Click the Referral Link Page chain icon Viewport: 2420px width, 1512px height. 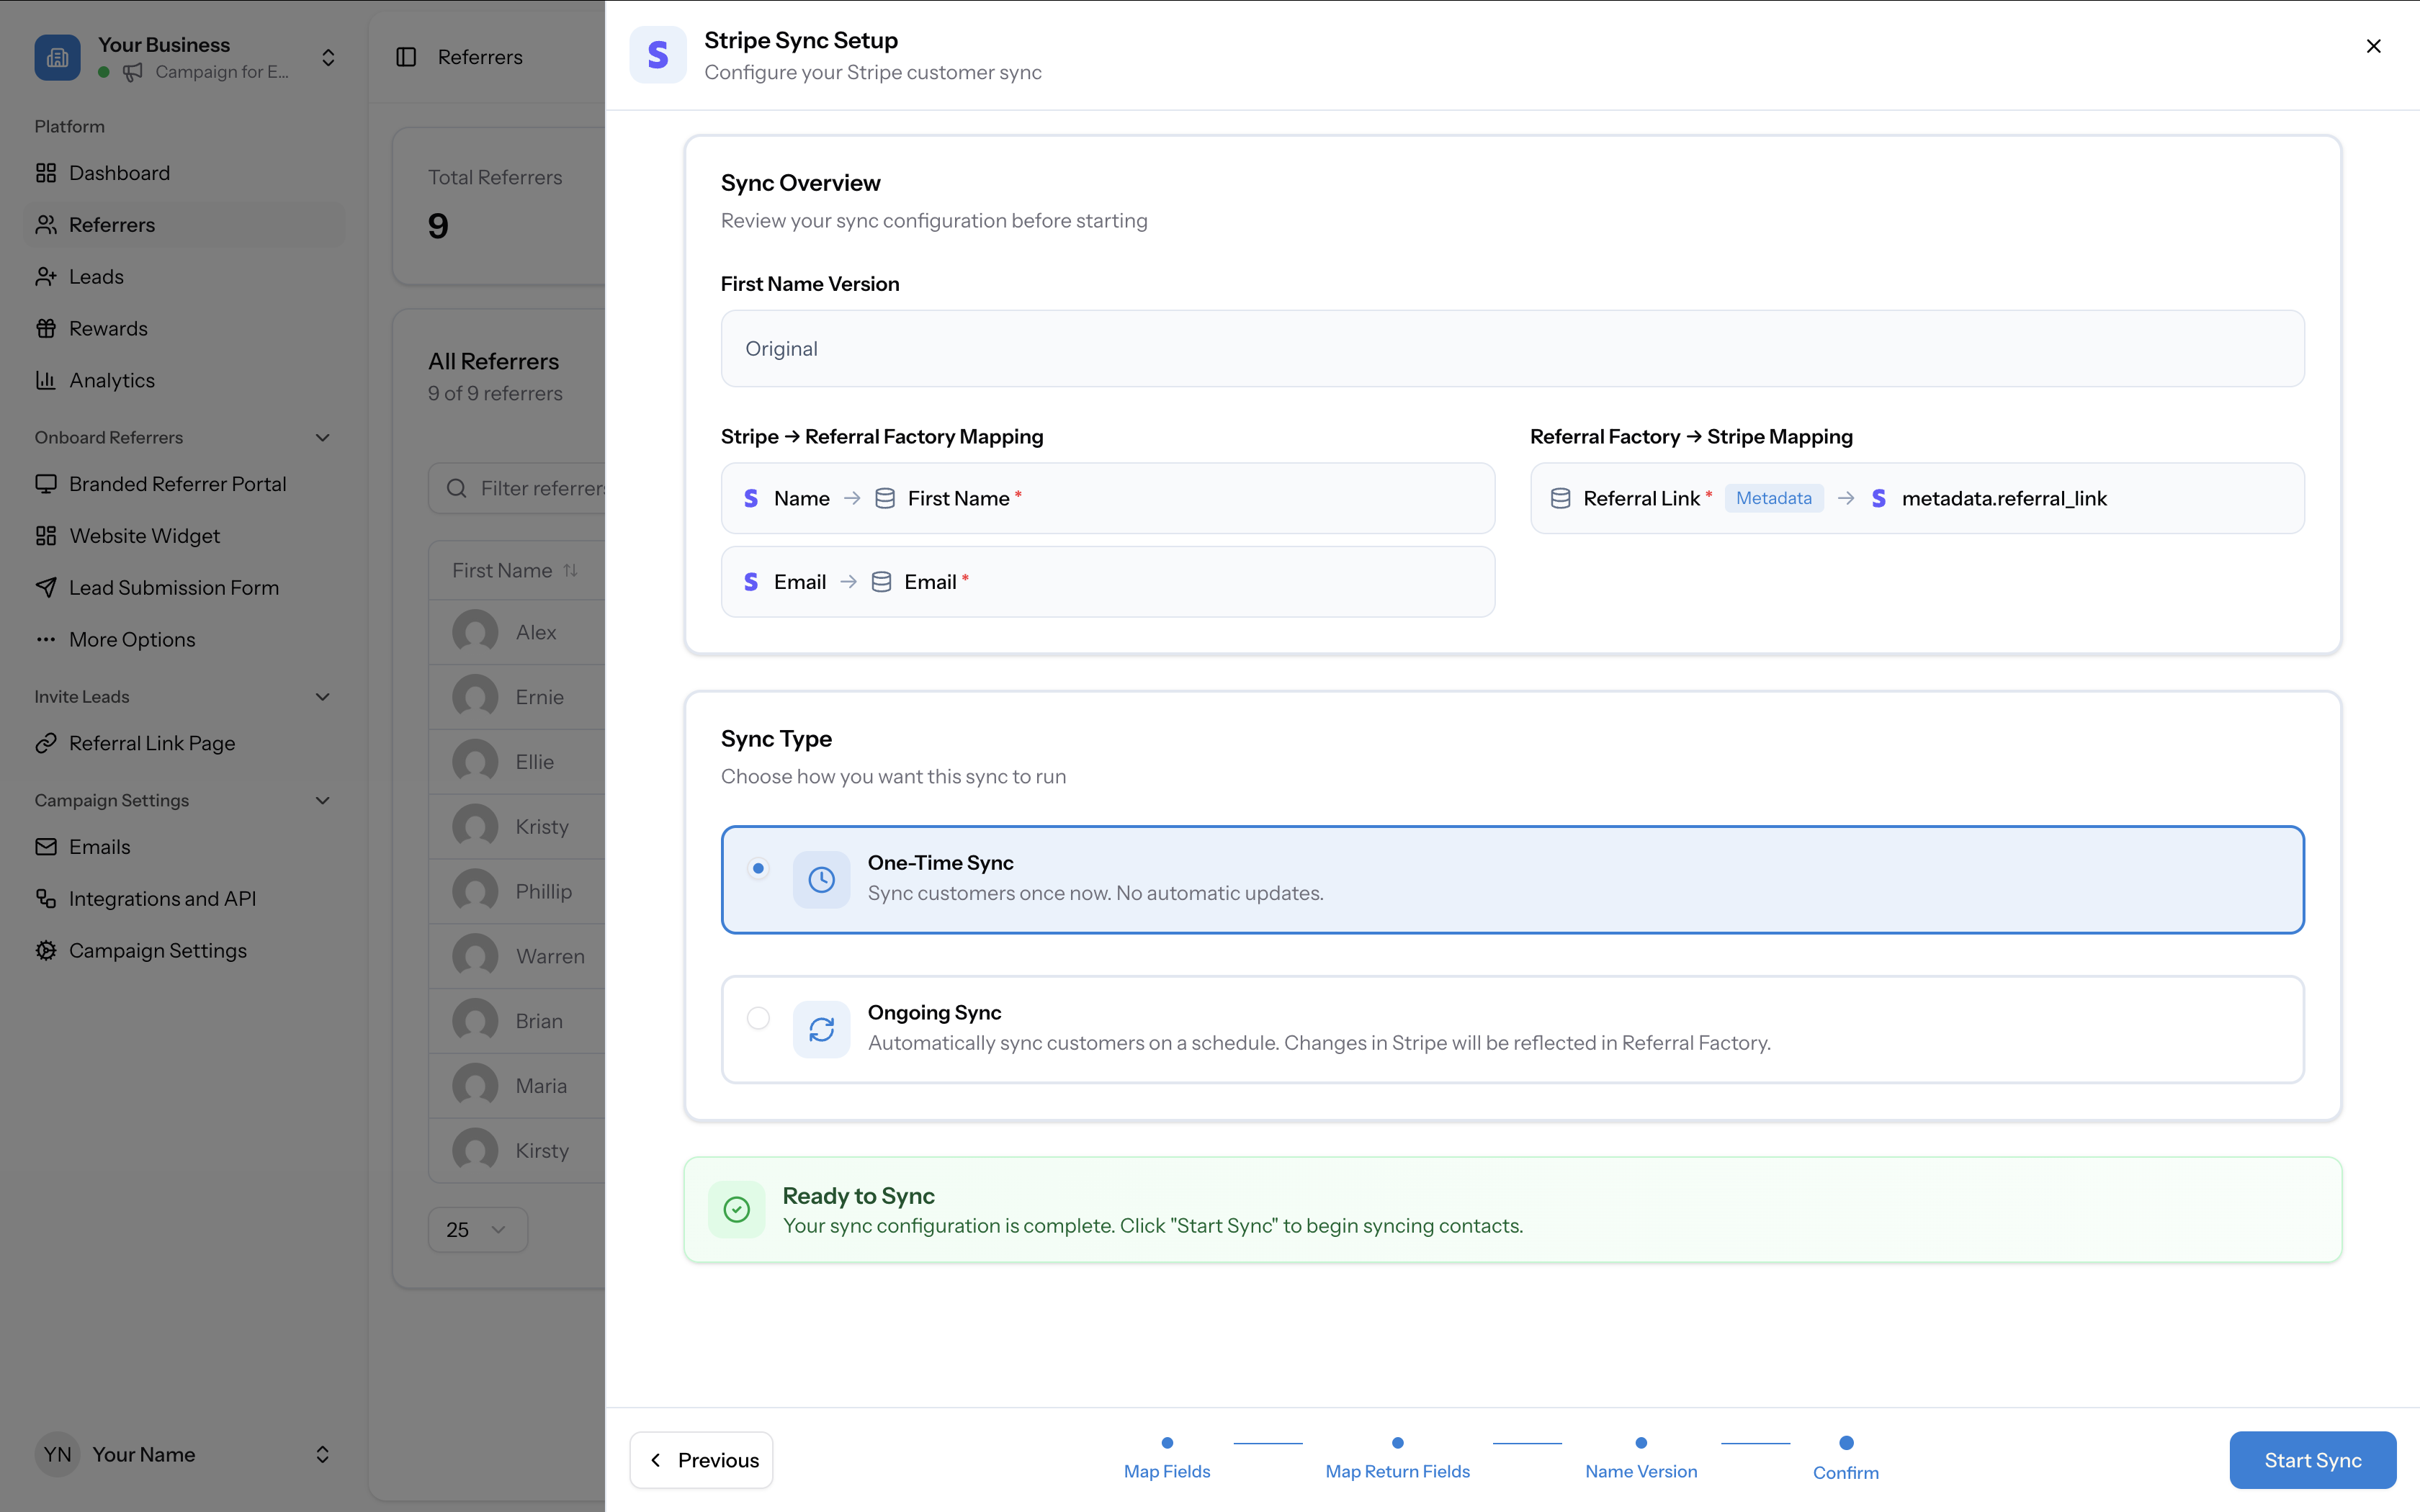[x=46, y=742]
